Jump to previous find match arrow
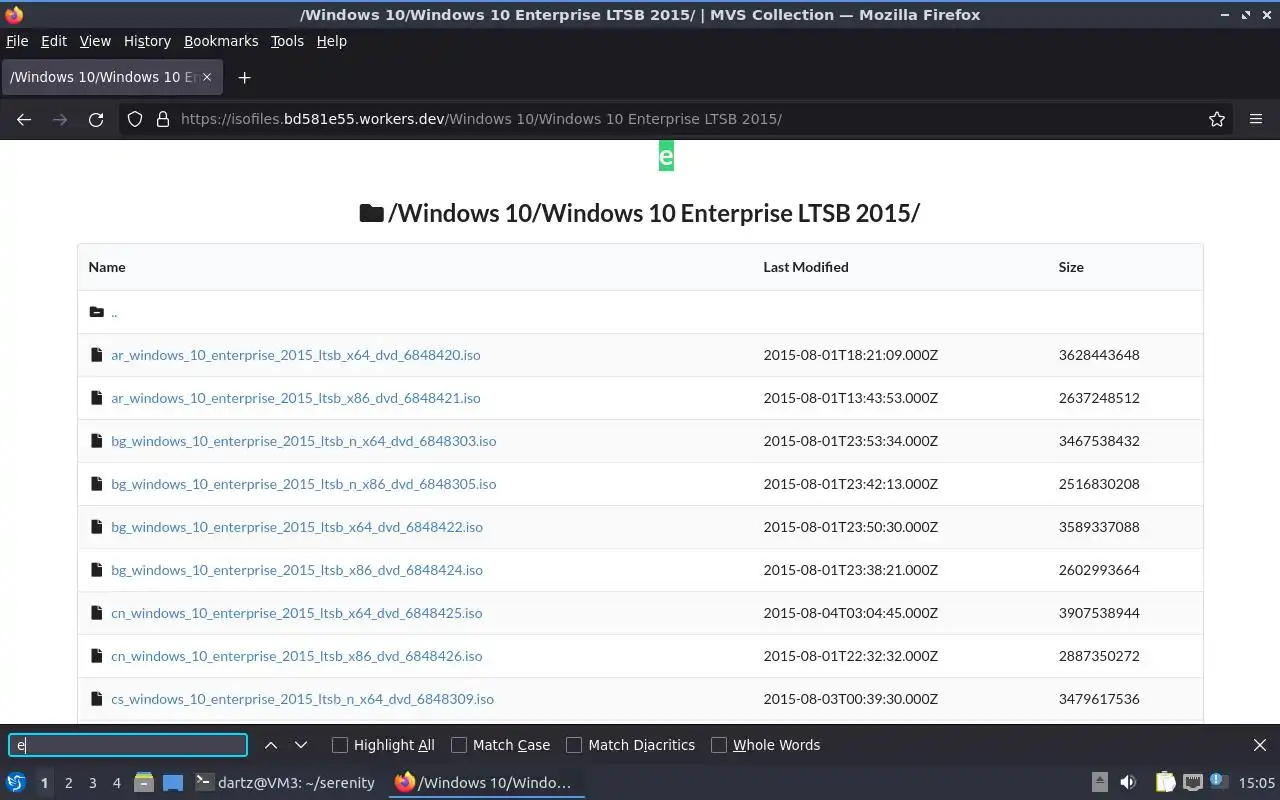Screen dimensions: 1280x800 [x=271, y=745]
